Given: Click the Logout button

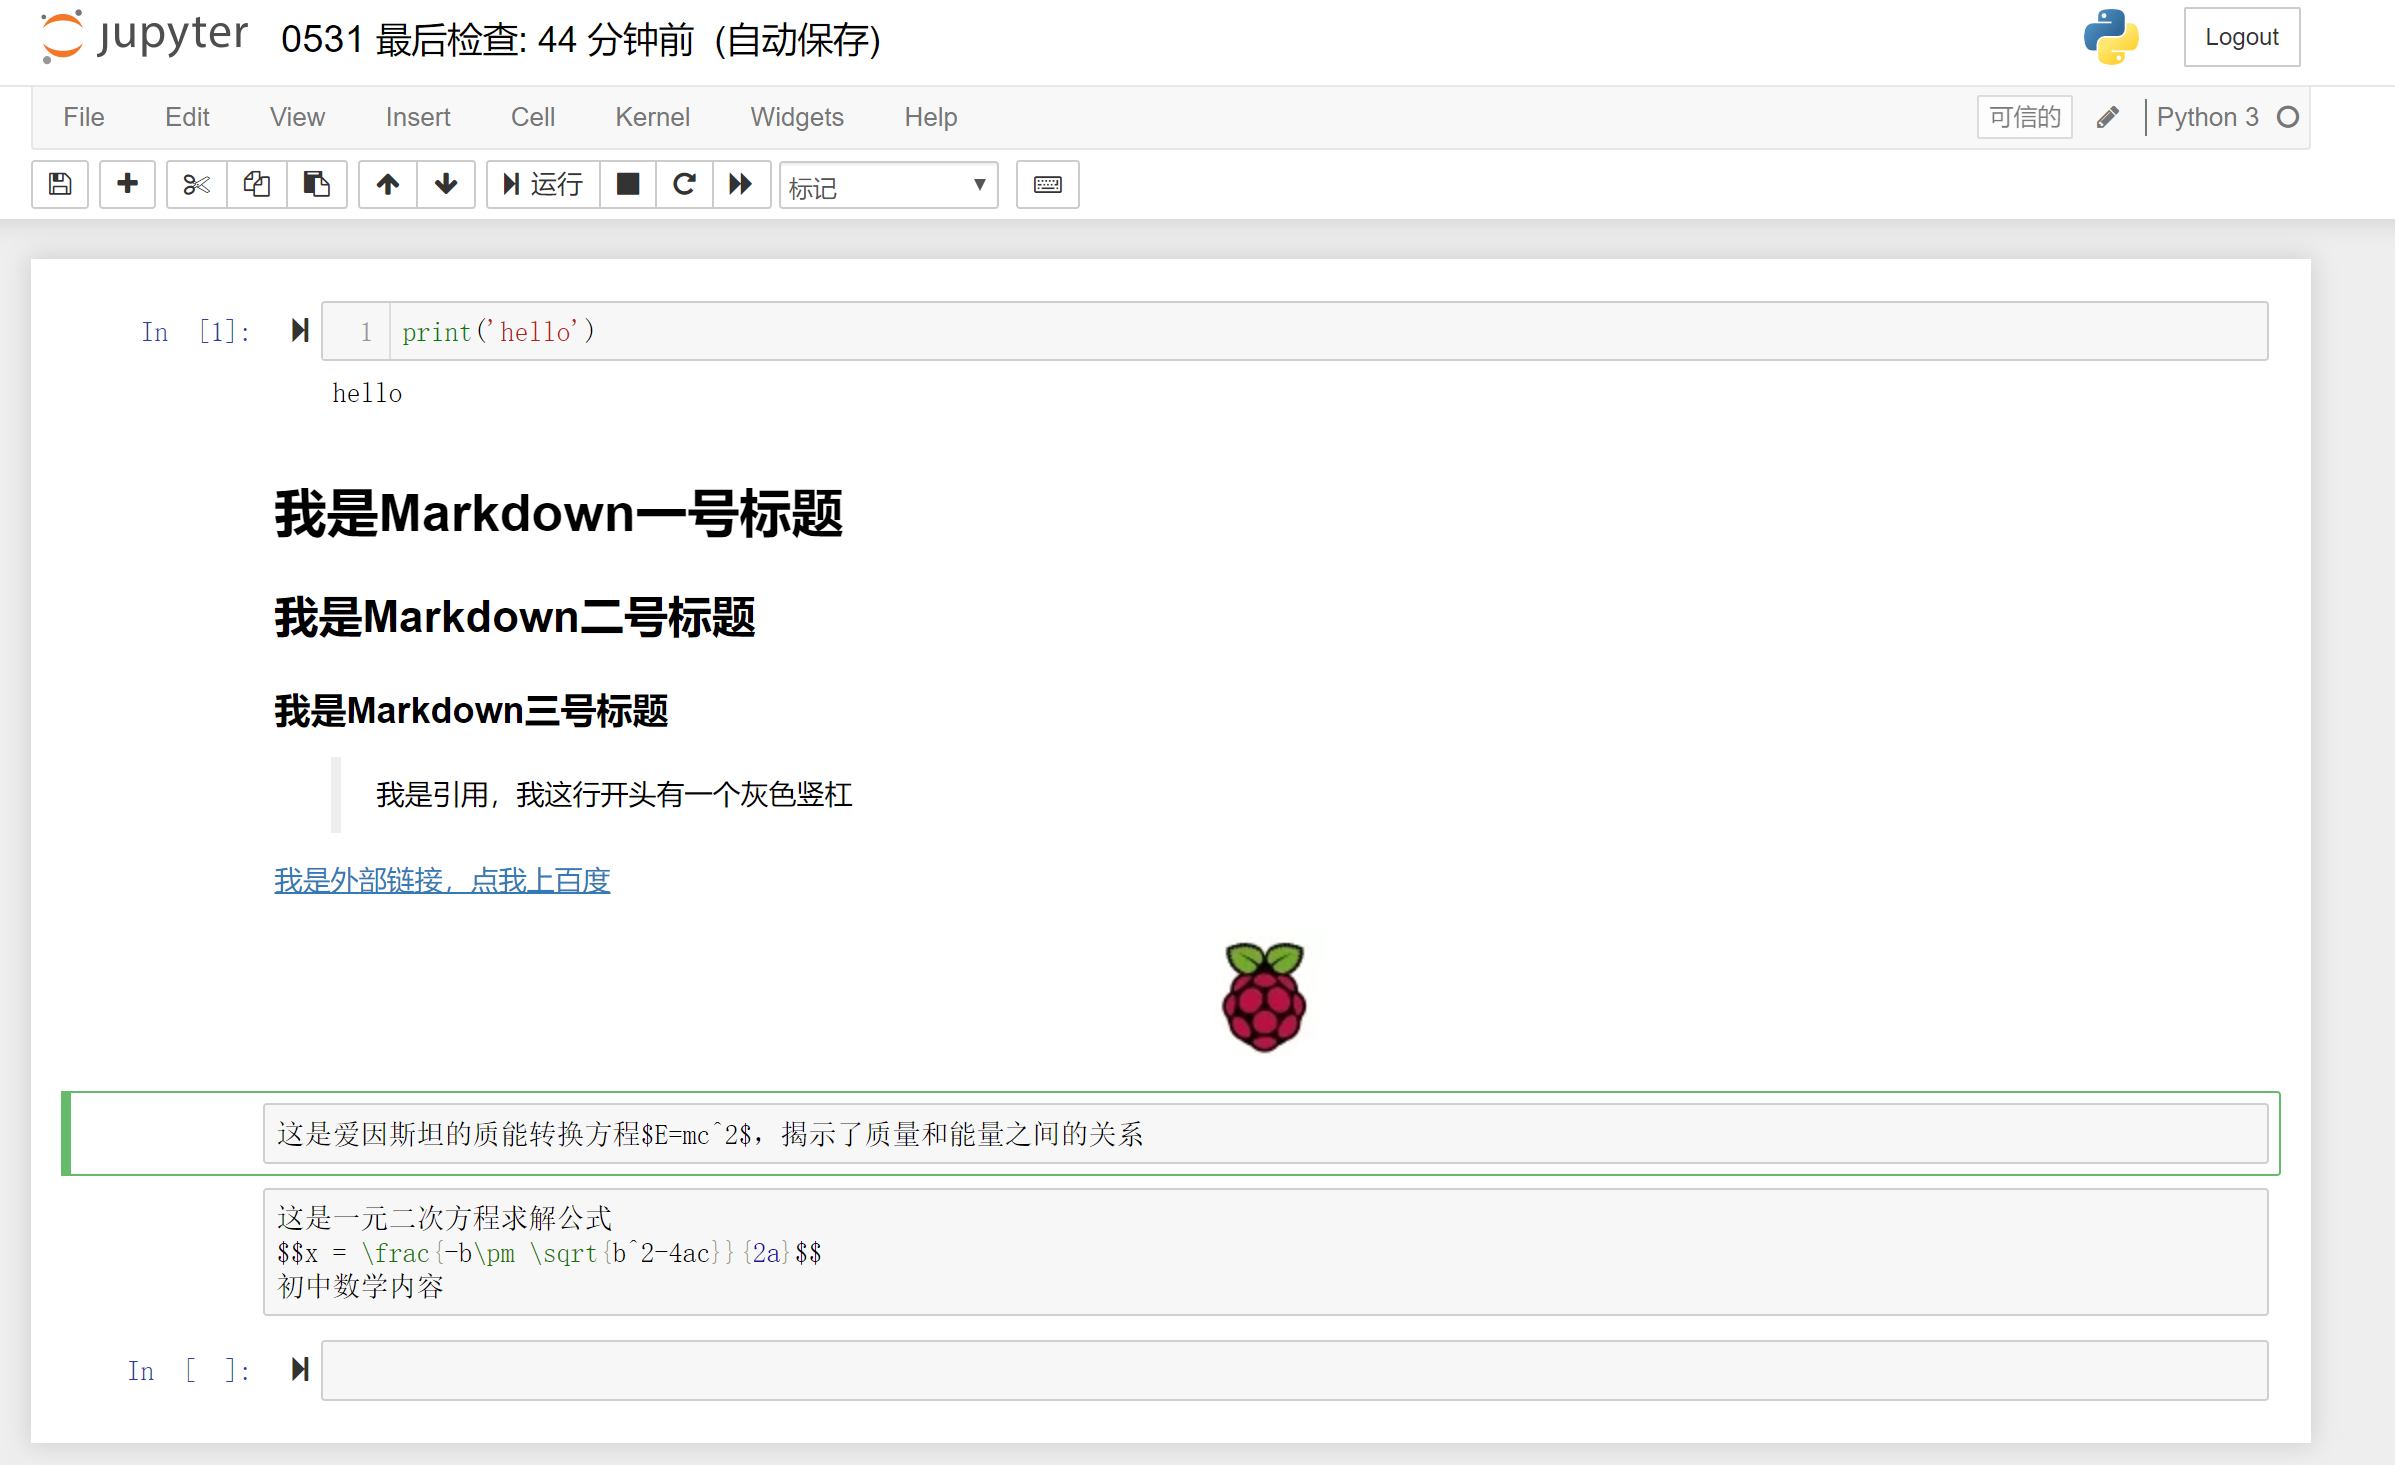Looking at the screenshot, I should click(2242, 37).
